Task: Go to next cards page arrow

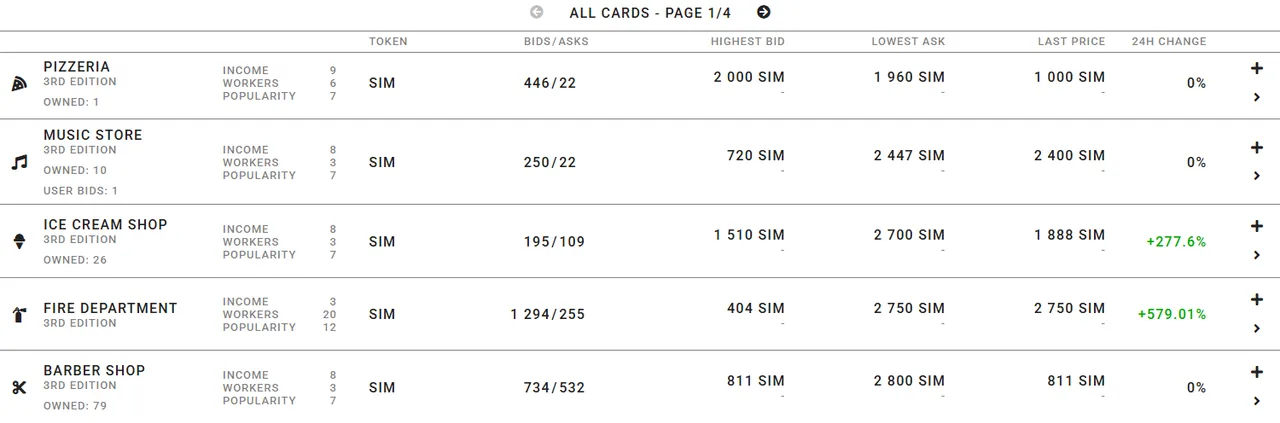Action: click(764, 12)
